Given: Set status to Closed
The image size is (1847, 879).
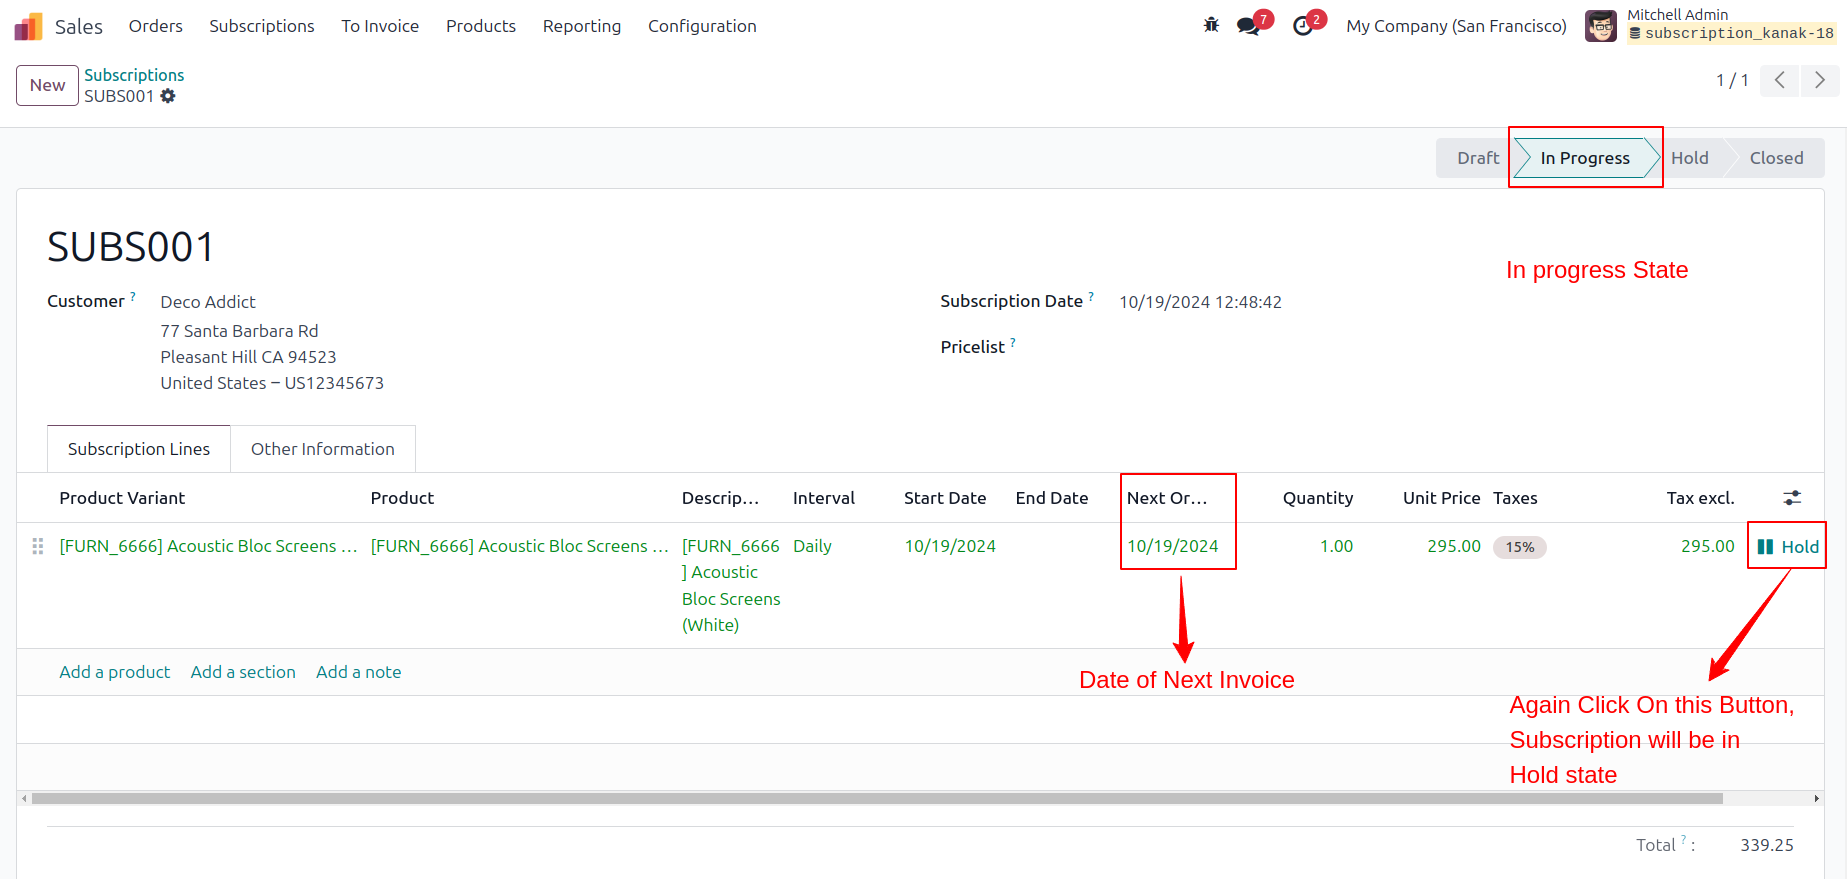Looking at the screenshot, I should click(1776, 158).
